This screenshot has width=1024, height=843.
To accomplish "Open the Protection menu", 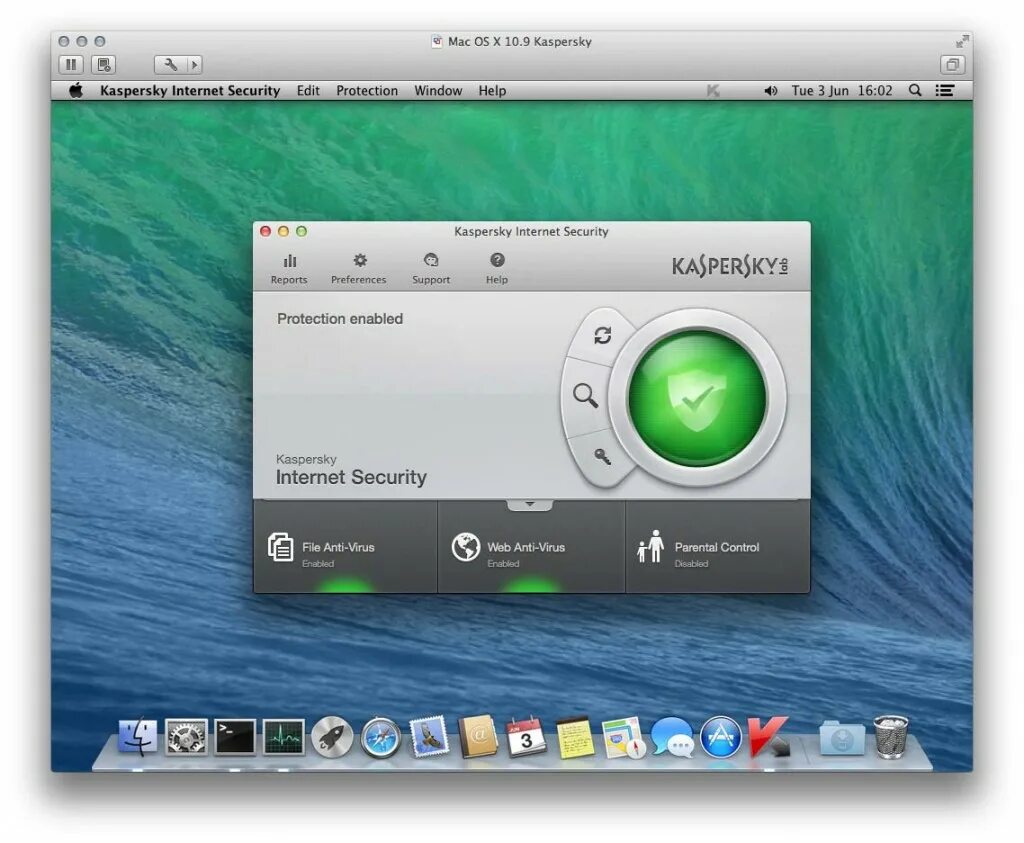I will 367,91.
